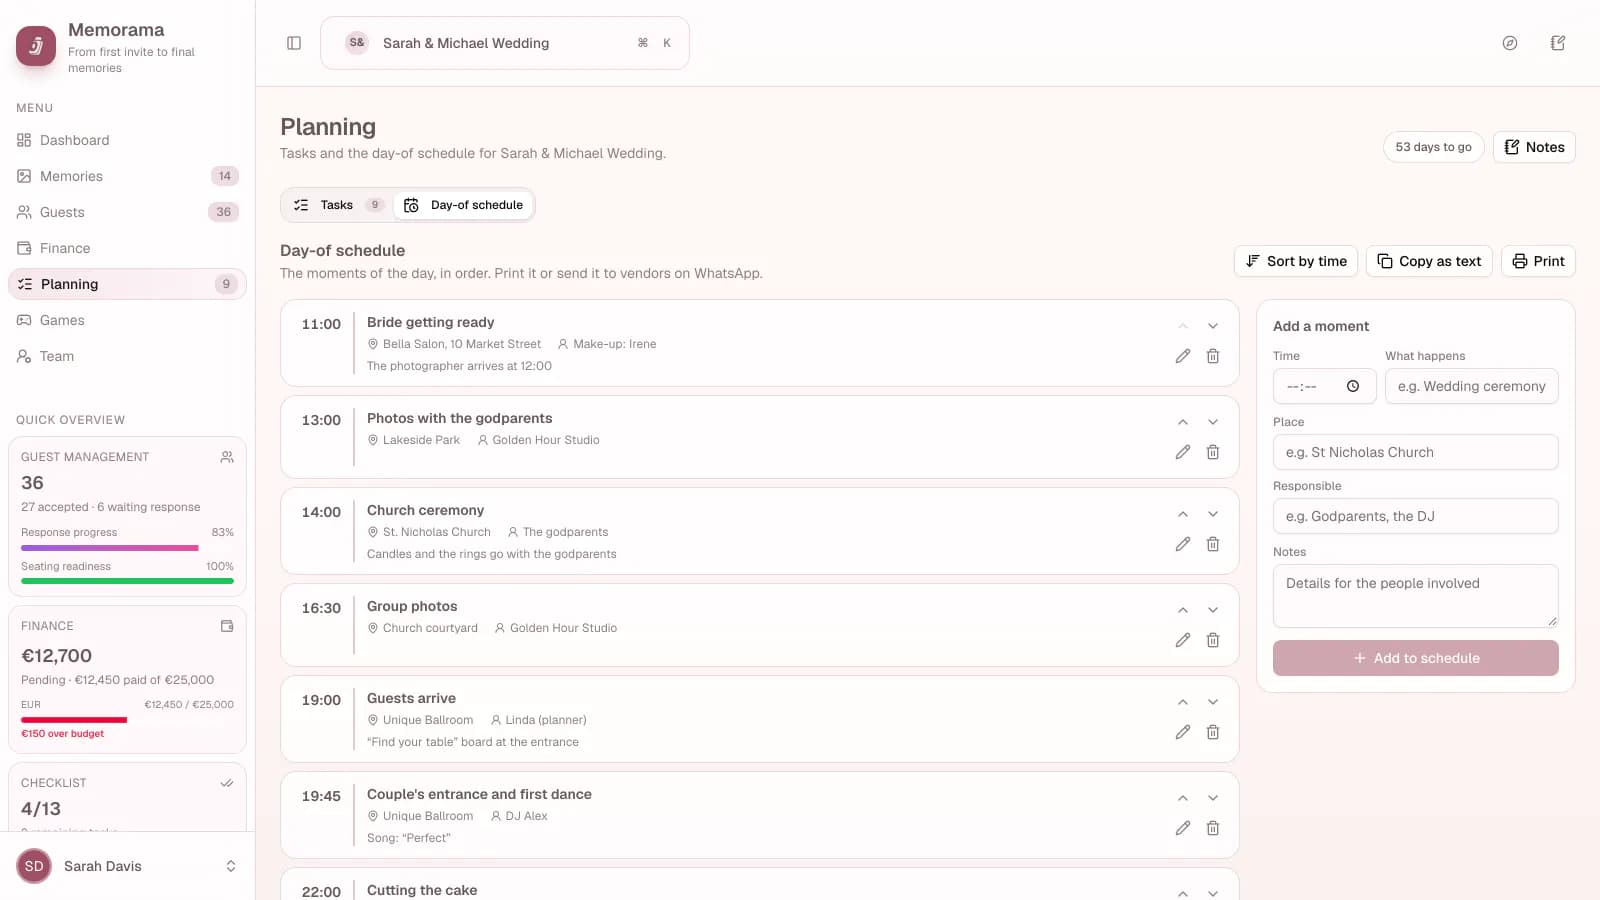Screen dimensions: 1600x900
Task: Move Church ceremony down
Action: click(1213, 514)
